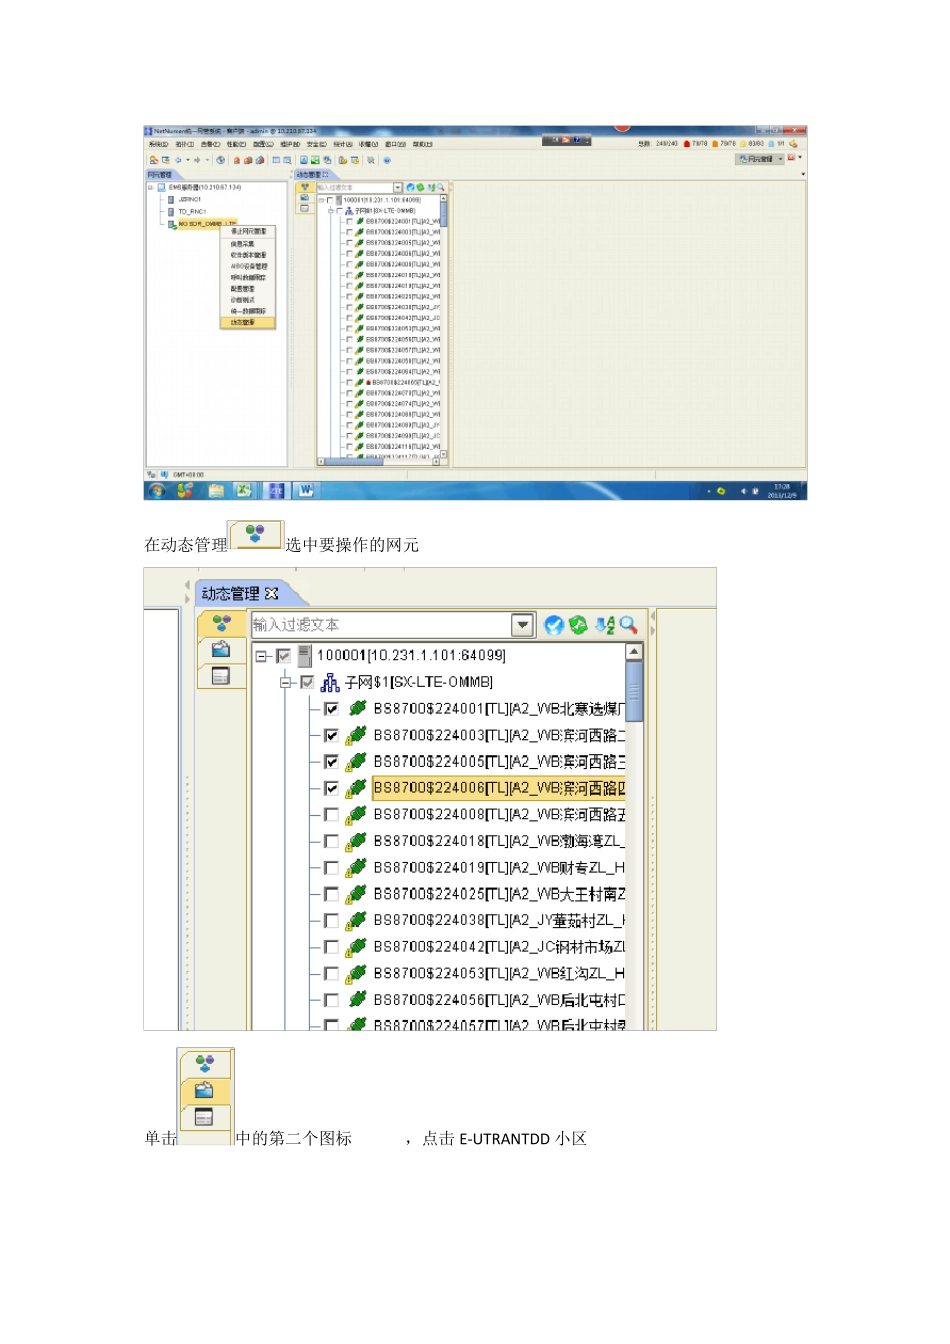950x1344 pixels.
Task: Choose 信息采集 entry in the context menu
Action: (243, 244)
